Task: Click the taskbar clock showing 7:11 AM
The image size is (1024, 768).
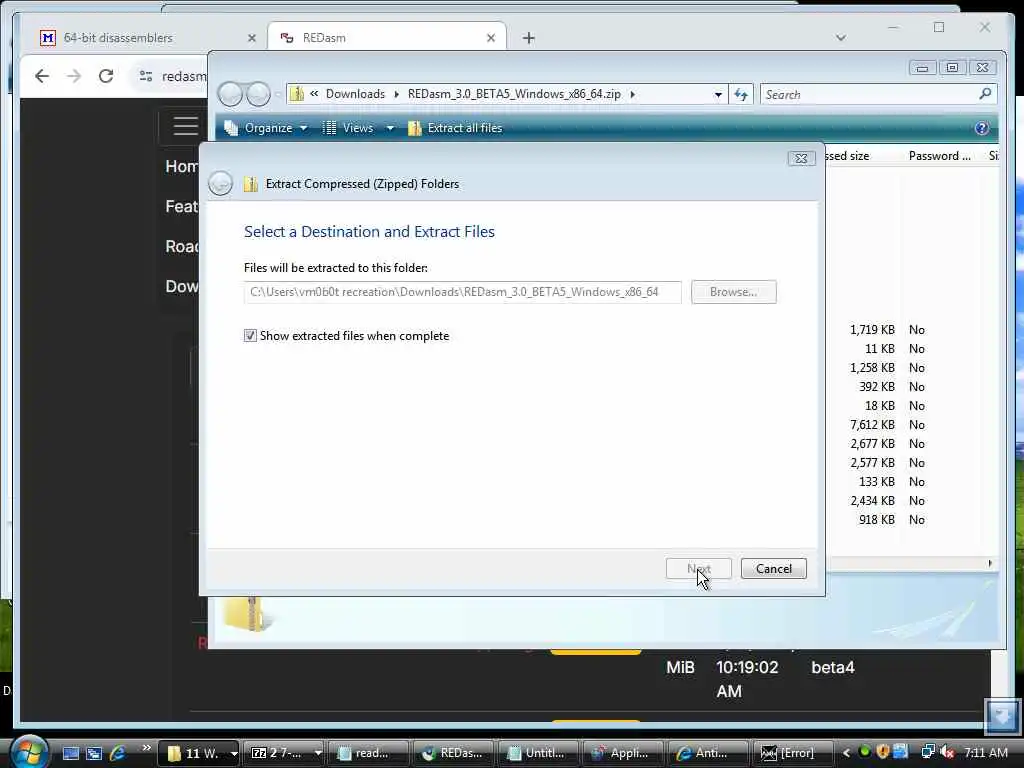Action: pyautogui.click(x=985, y=753)
